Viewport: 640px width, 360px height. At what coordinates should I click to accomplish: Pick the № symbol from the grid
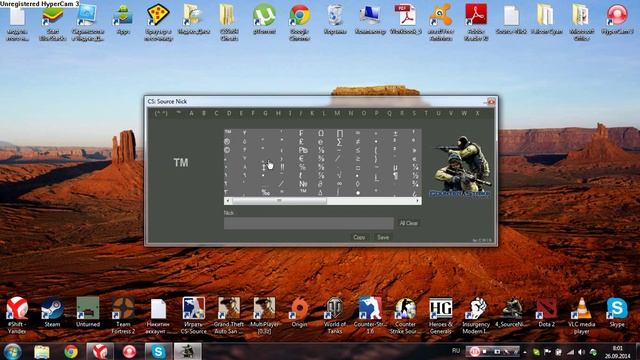[x=303, y=184]
